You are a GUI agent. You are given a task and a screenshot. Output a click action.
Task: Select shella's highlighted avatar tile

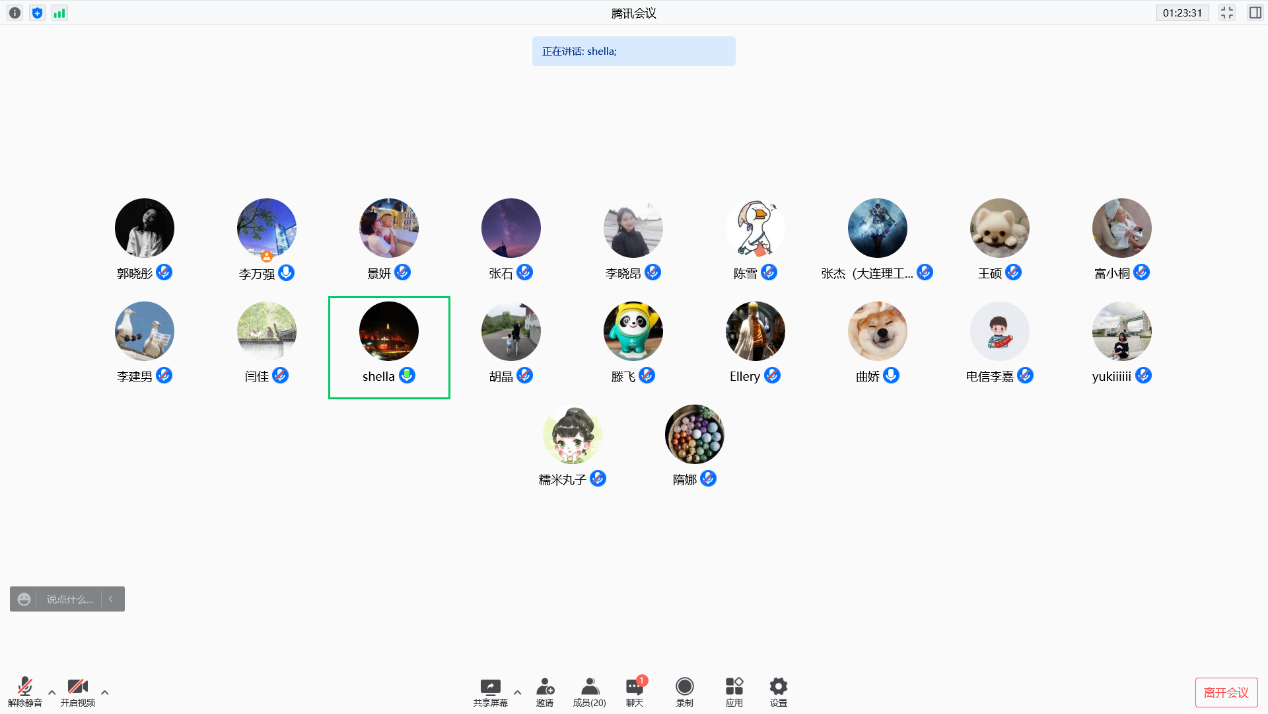tap(389, 347)
